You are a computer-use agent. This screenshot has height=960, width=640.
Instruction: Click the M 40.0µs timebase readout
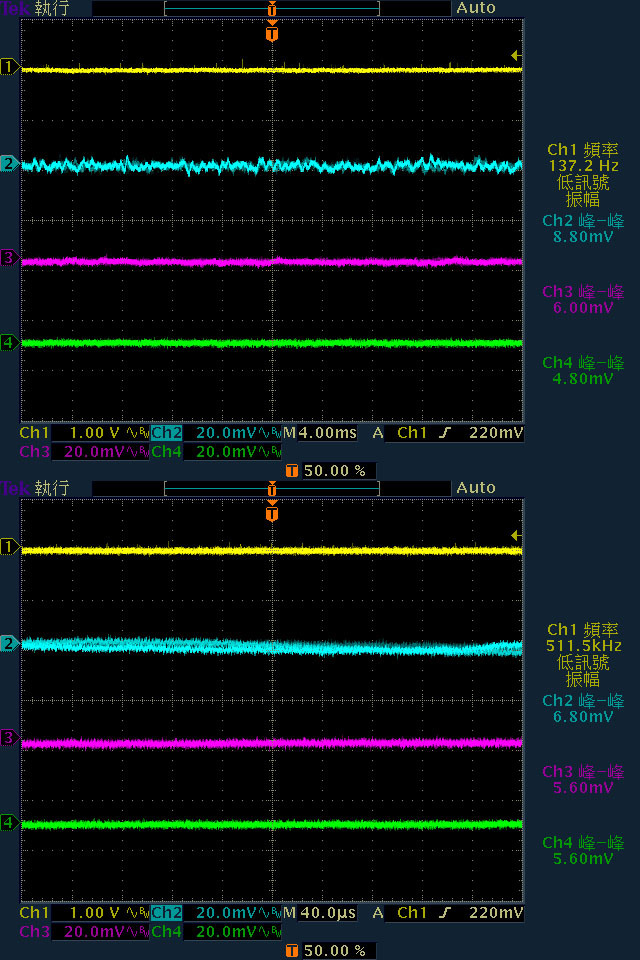pos(320,913)
